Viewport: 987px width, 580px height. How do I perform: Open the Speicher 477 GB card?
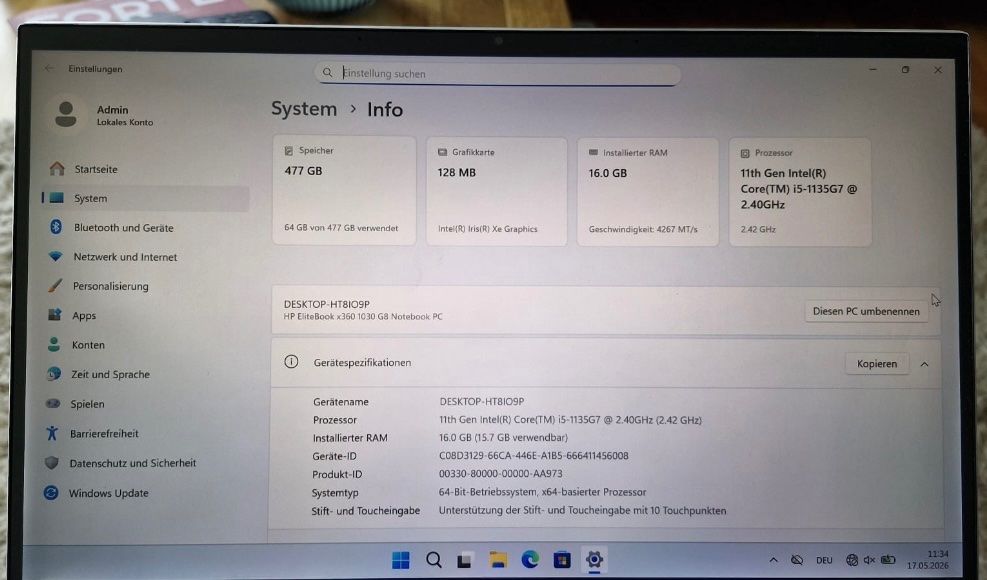[x=344, y=190]
